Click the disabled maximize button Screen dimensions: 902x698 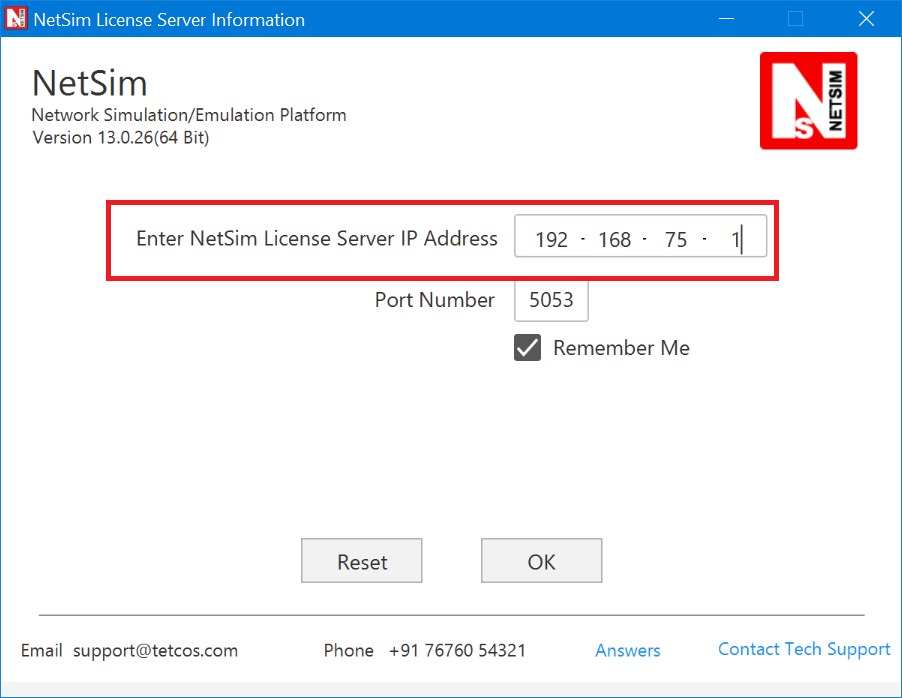tap(796, 18)
